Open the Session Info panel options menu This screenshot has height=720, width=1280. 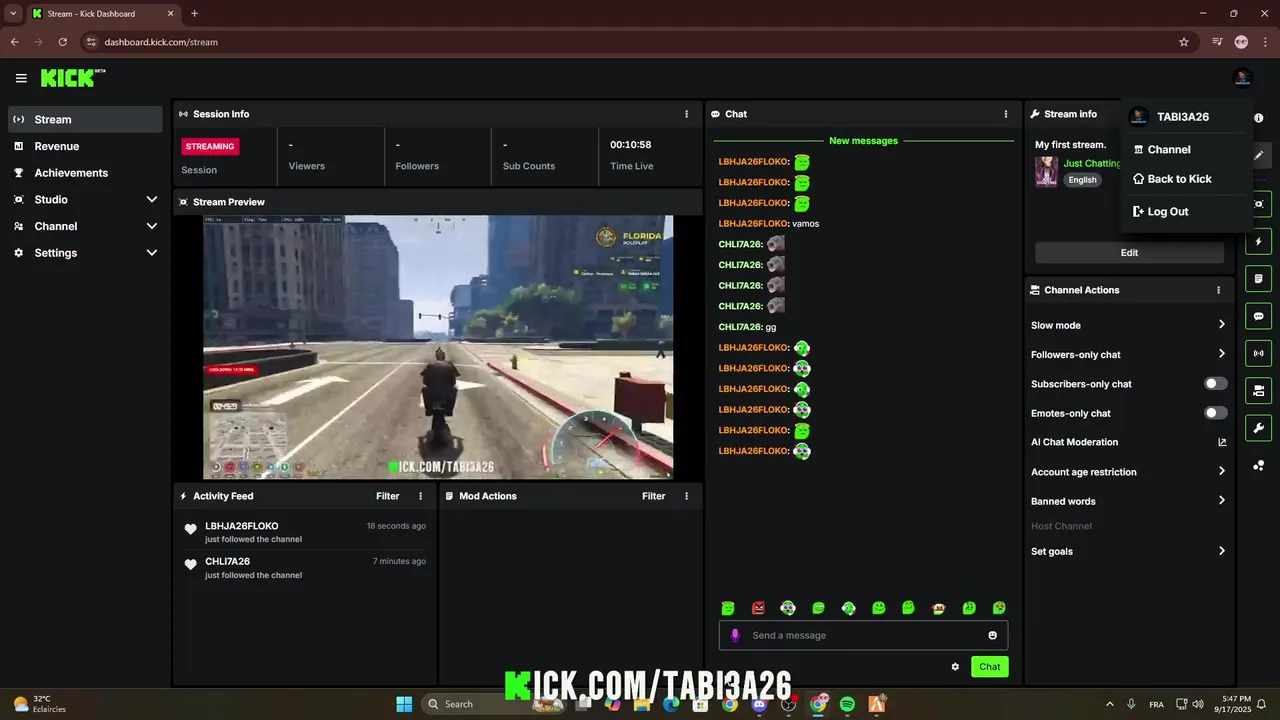coord(686,114)
